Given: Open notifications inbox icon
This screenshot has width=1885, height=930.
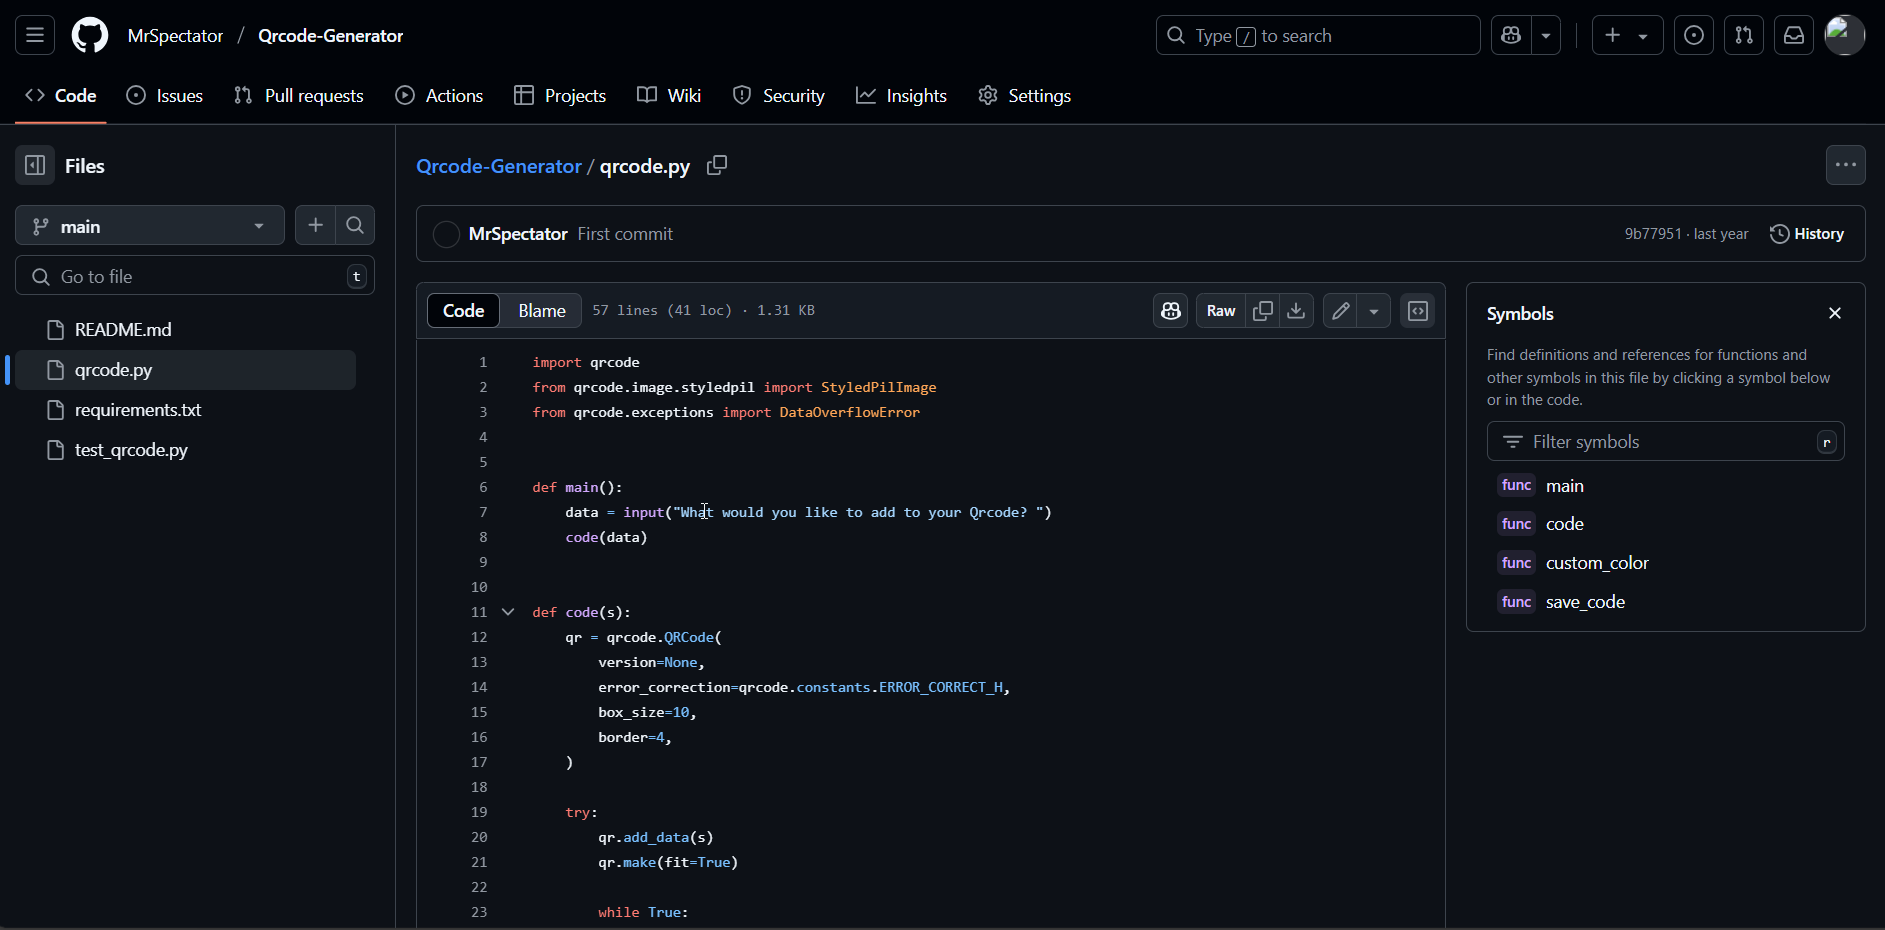Looking at the screenshot, I should 1794,36.
